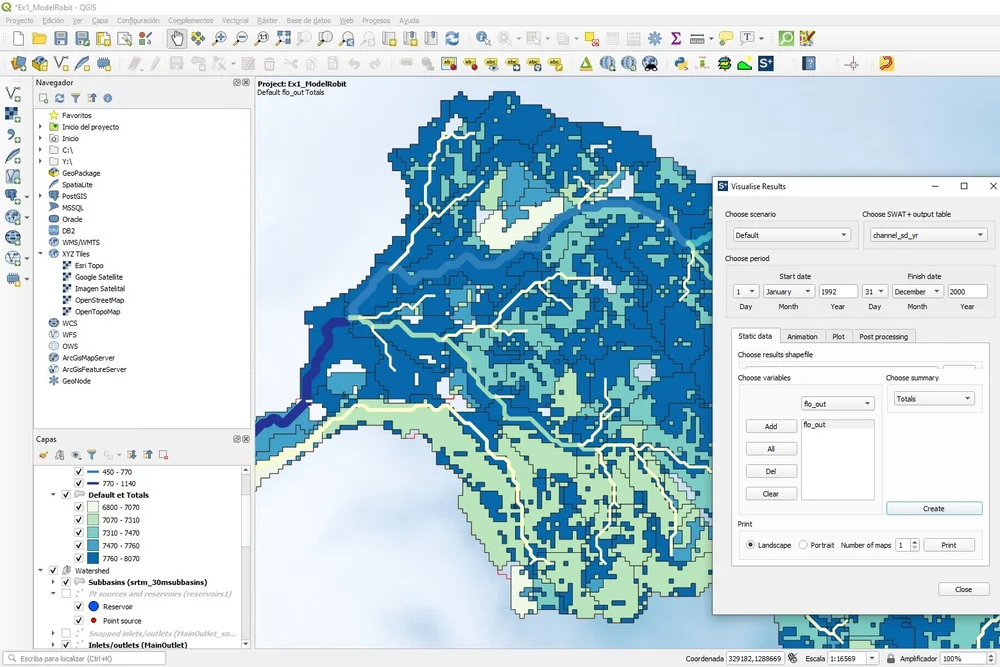Toggle visibility of Default et Totals layer
Viewport: 1000px width, 667px height.
(66, 495)
